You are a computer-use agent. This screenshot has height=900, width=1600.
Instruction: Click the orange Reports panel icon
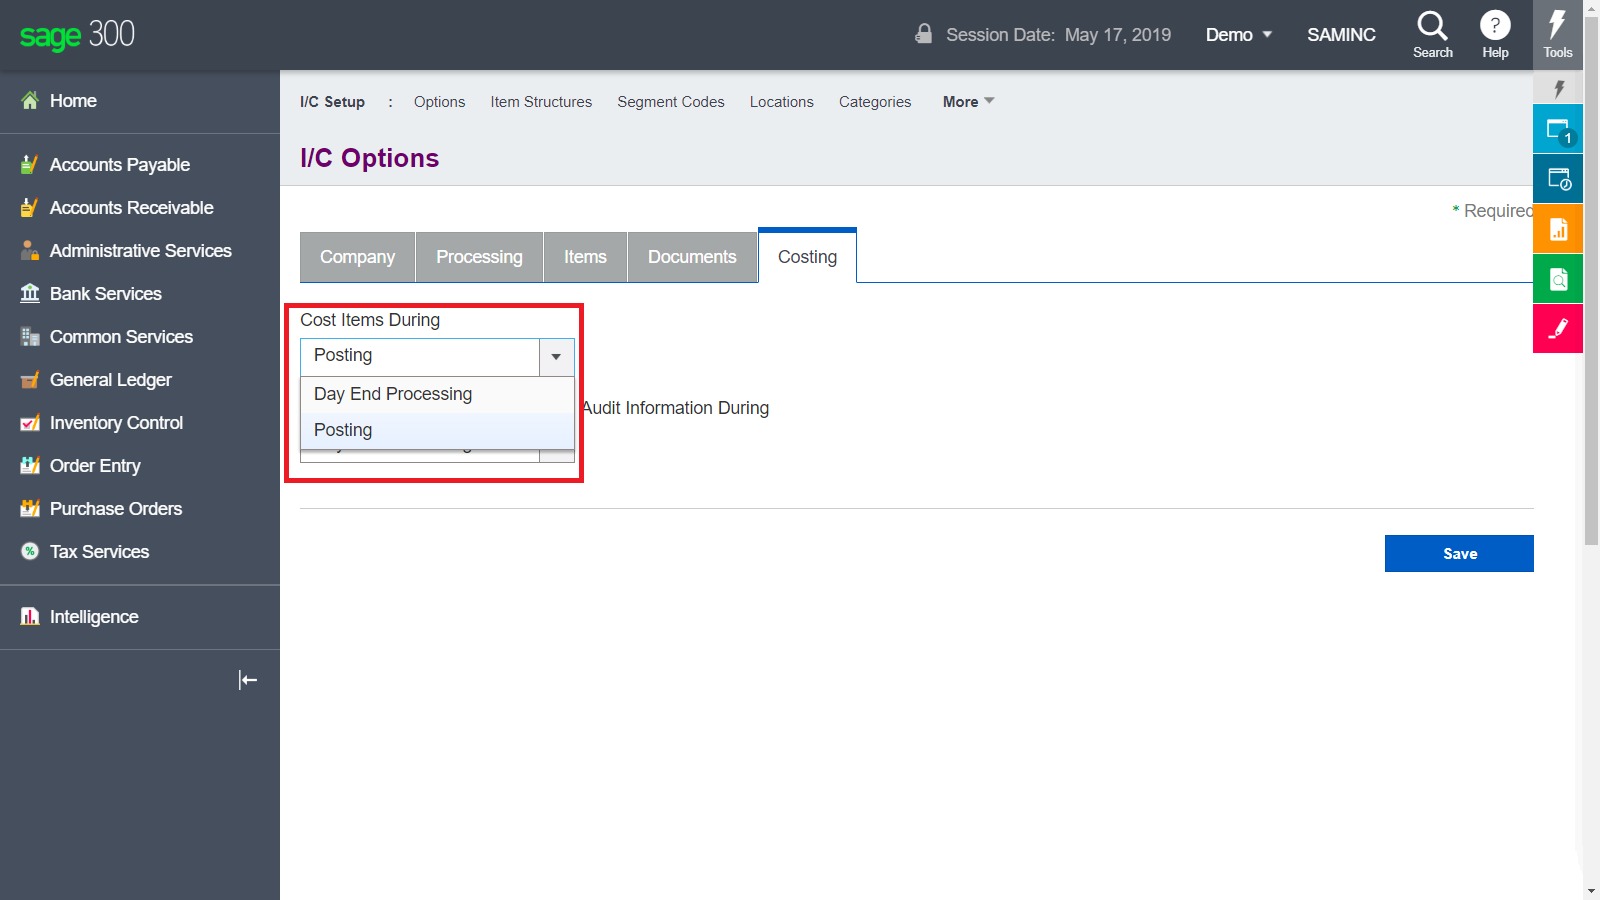tap(1557, 228)
